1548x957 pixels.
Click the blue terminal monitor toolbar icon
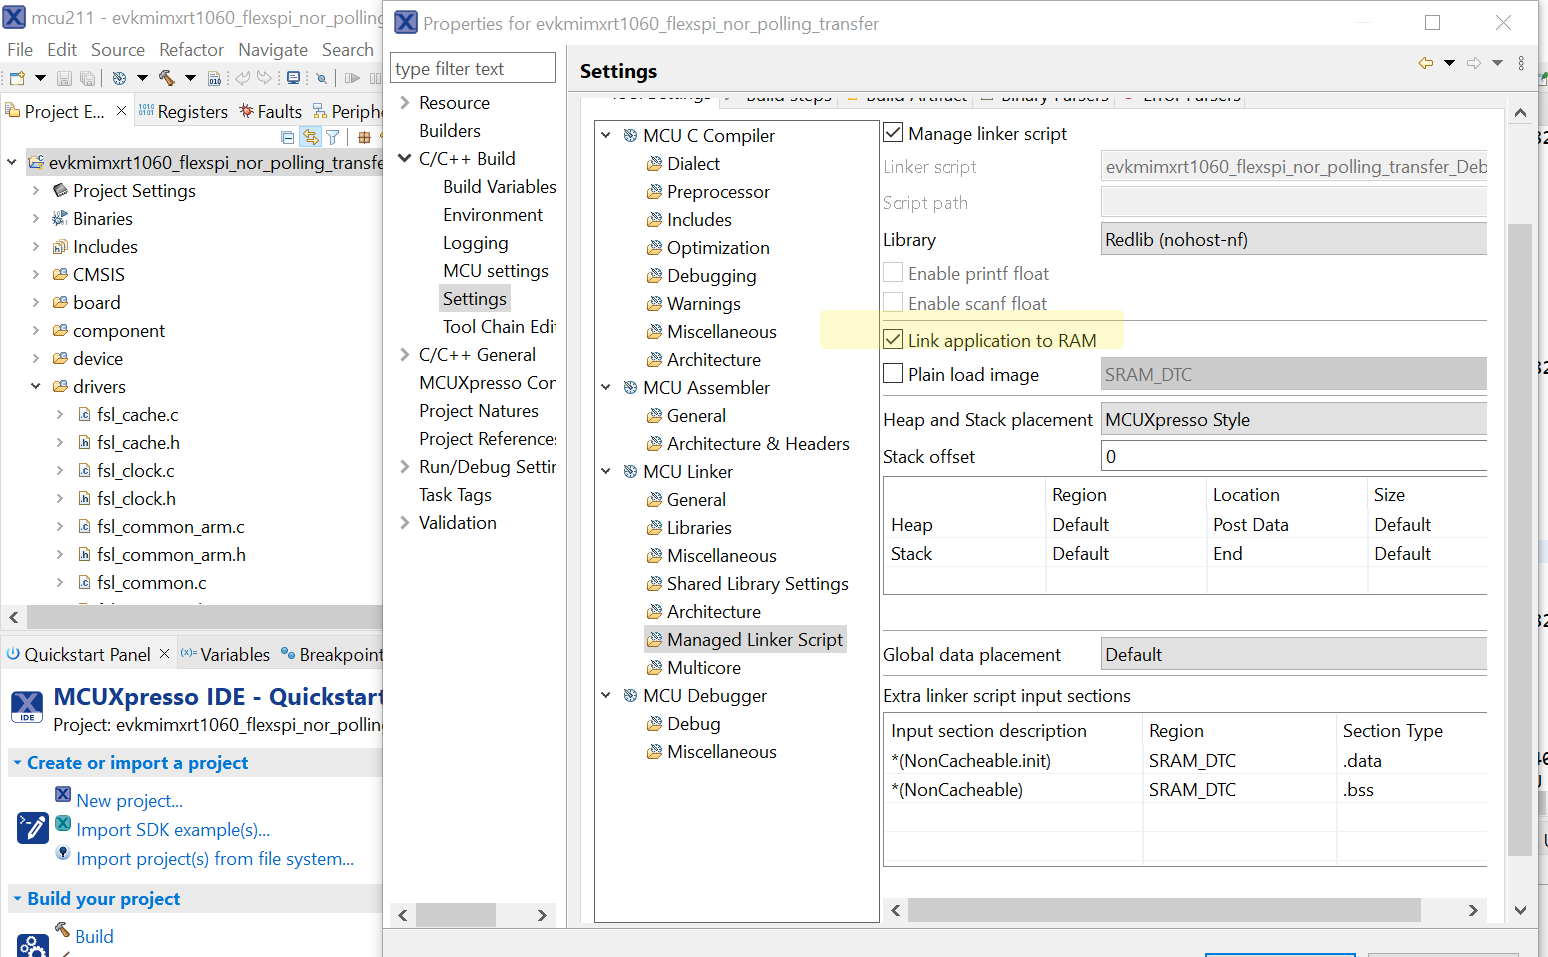pyautogui.click(x=293, y=78)
